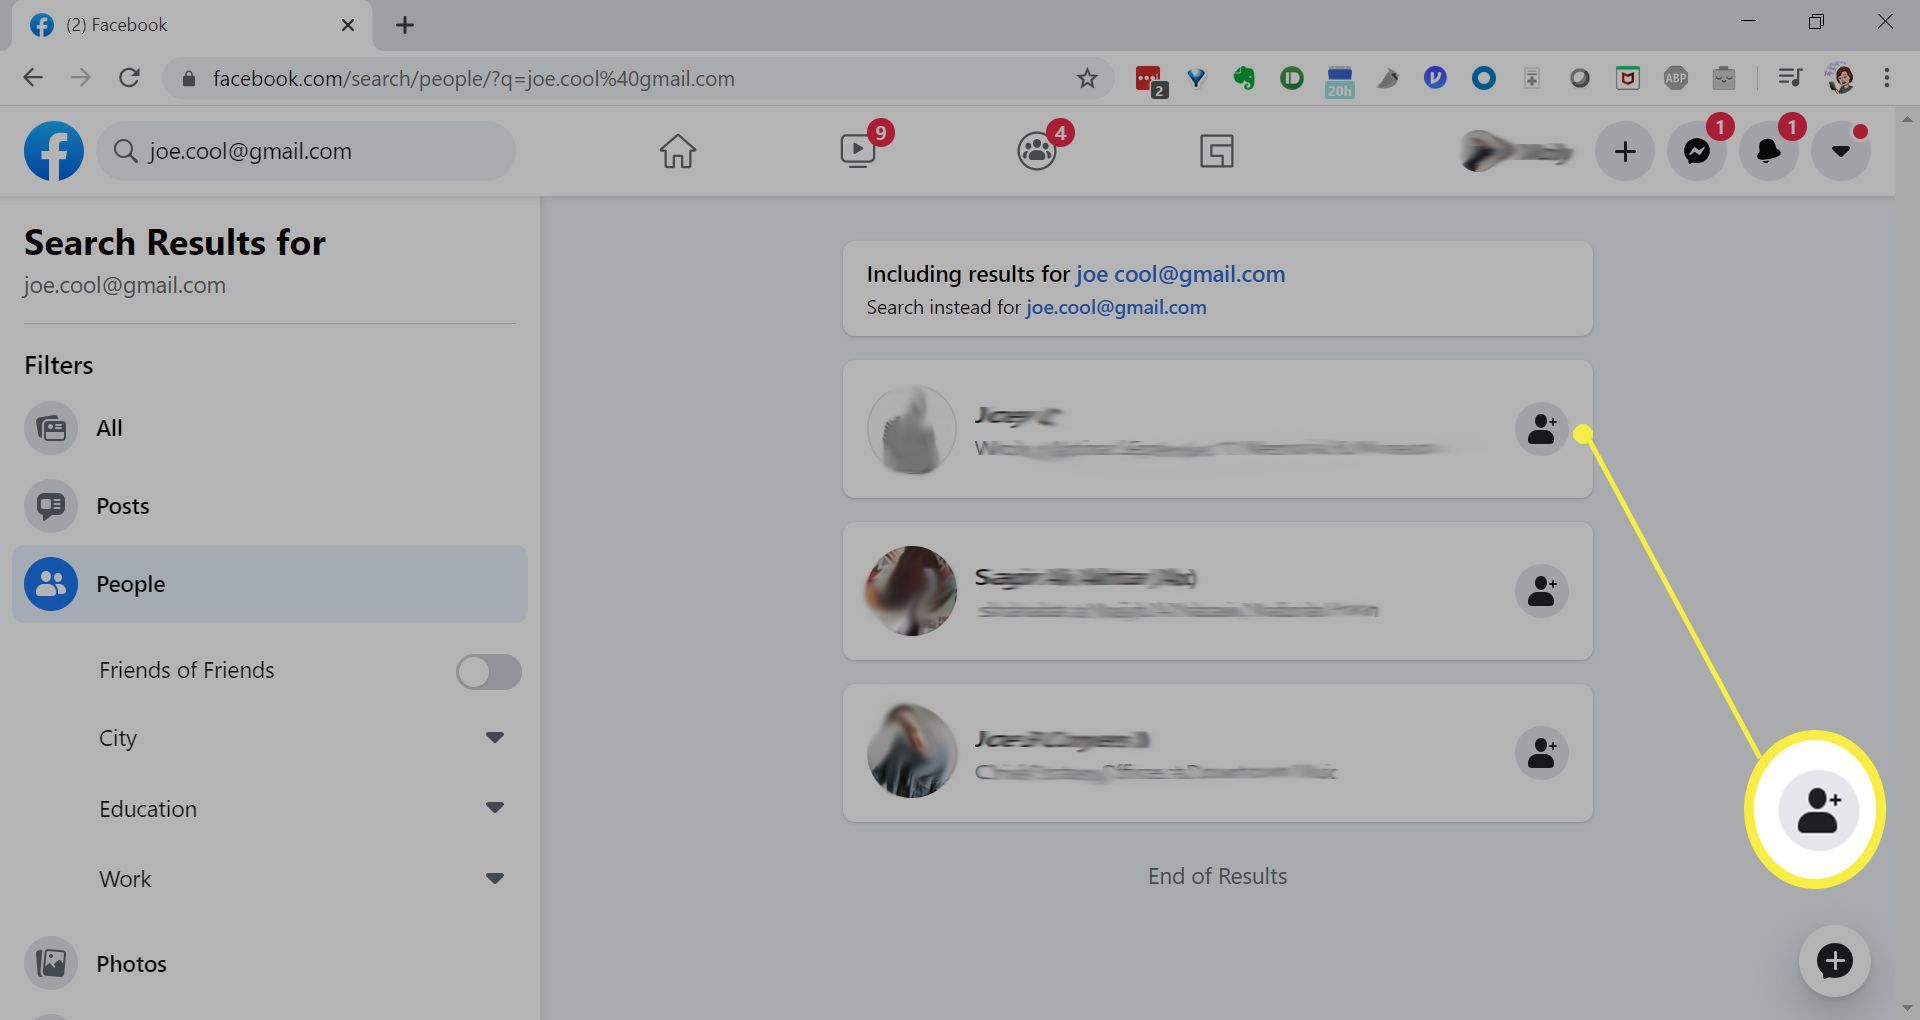Close the Facebook browser tab

[348, 25]
